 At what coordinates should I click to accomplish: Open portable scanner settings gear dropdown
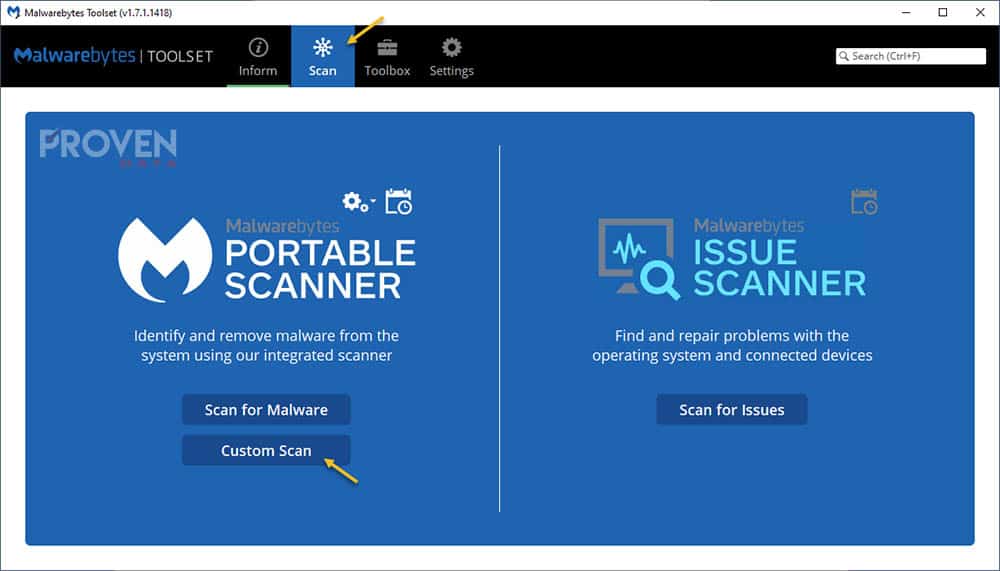(x=358, y=202)
